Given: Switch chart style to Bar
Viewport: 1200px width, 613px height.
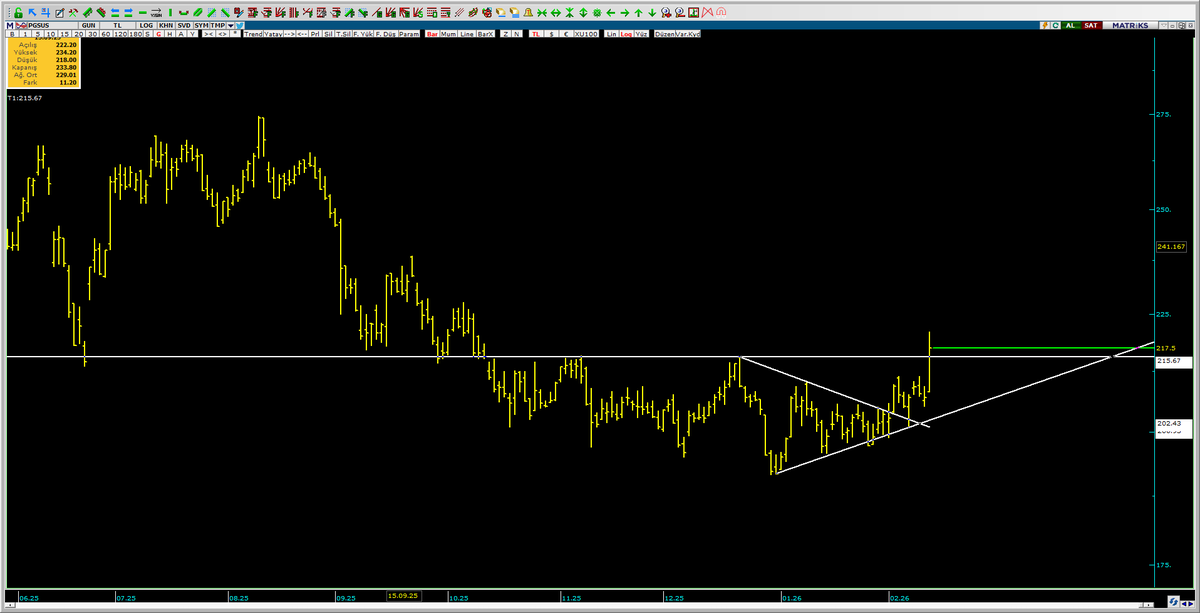Looking at the screenshot, I should pos(432,33).
